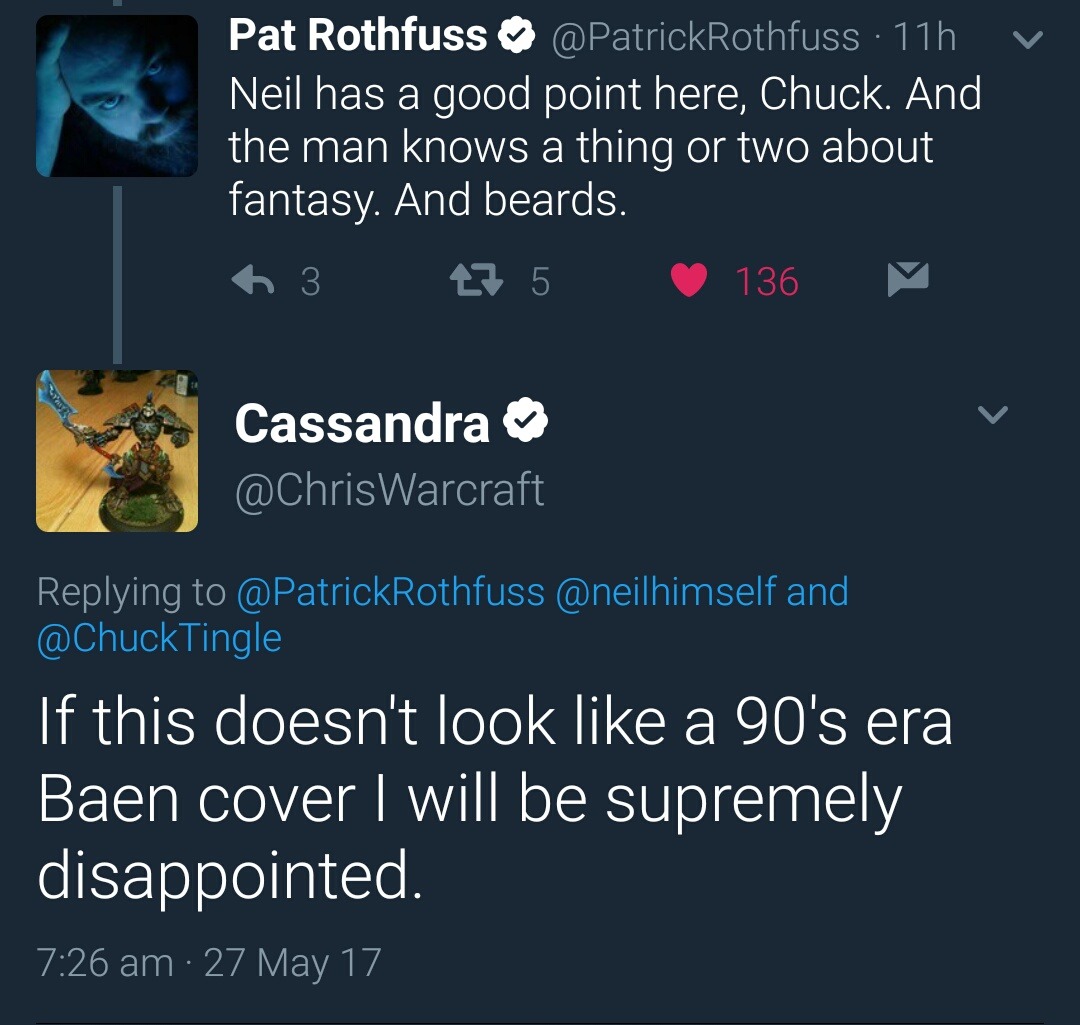Screen dimensions: 1080x1025
Task: Open the @ChuckTingle mention link
Action: point(159,638)
